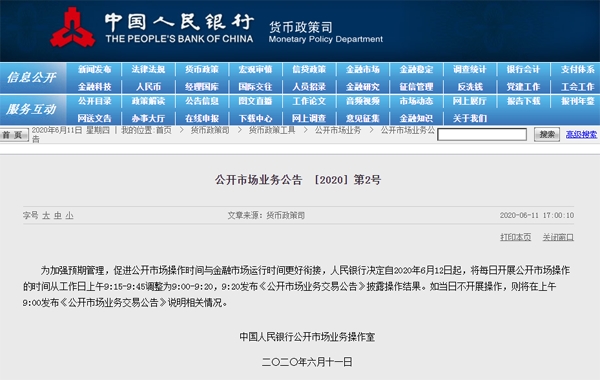Open the 音频视频 section
This screenshot has width=600, height=380.
(x=363, y=101)
